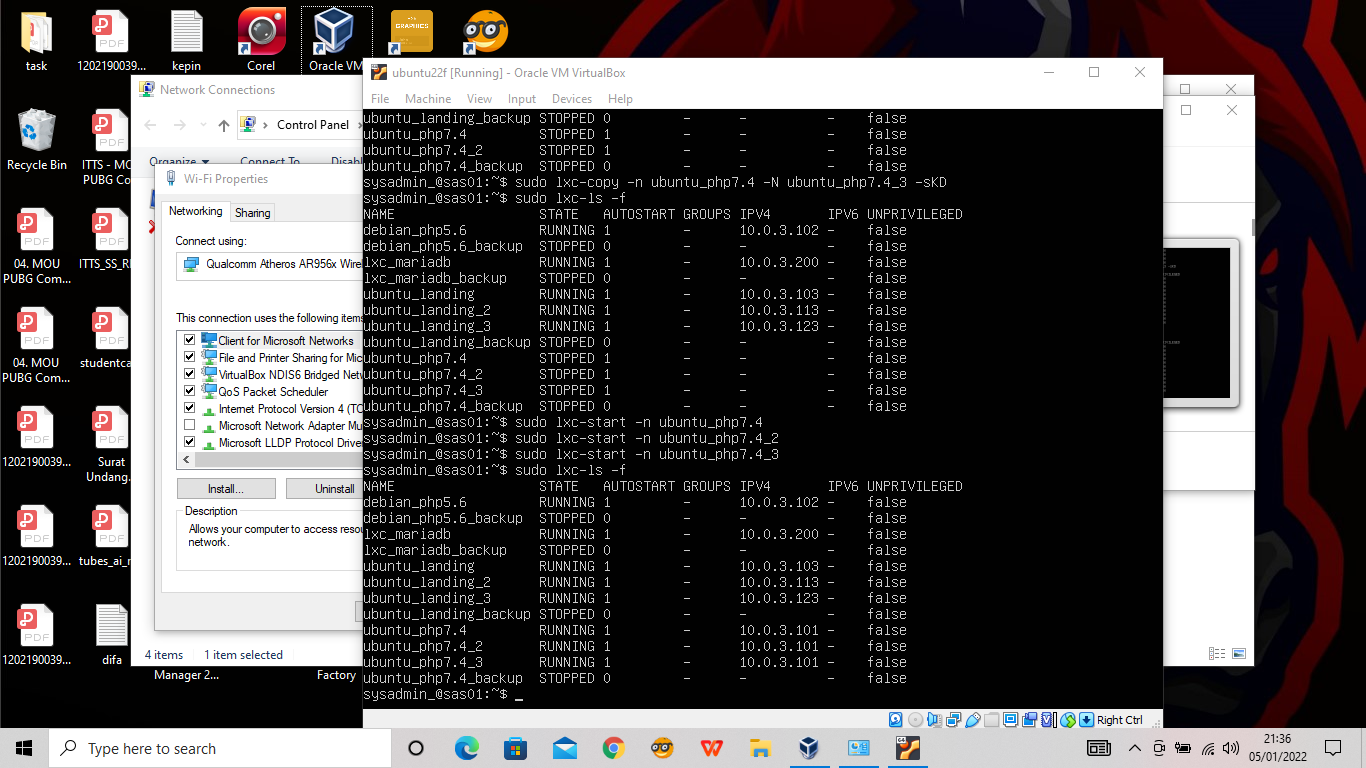Open Microsoft Store from the taskbar
1366x768 pixels.
pos(515,748)
